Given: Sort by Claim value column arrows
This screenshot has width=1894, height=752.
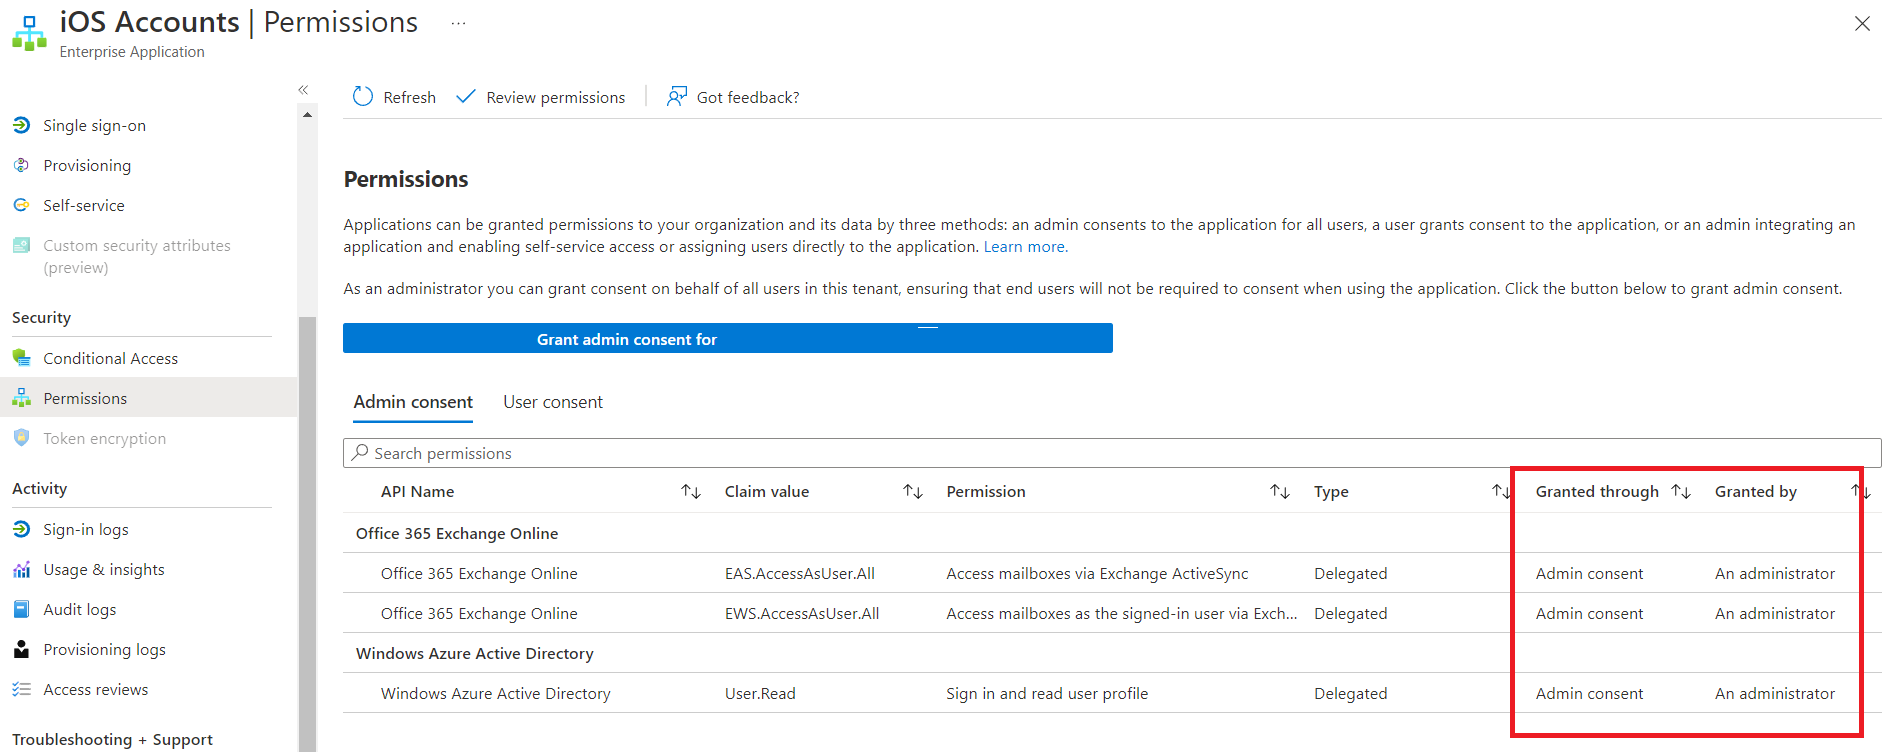Looking at the screenshot, I should [912, 491].
